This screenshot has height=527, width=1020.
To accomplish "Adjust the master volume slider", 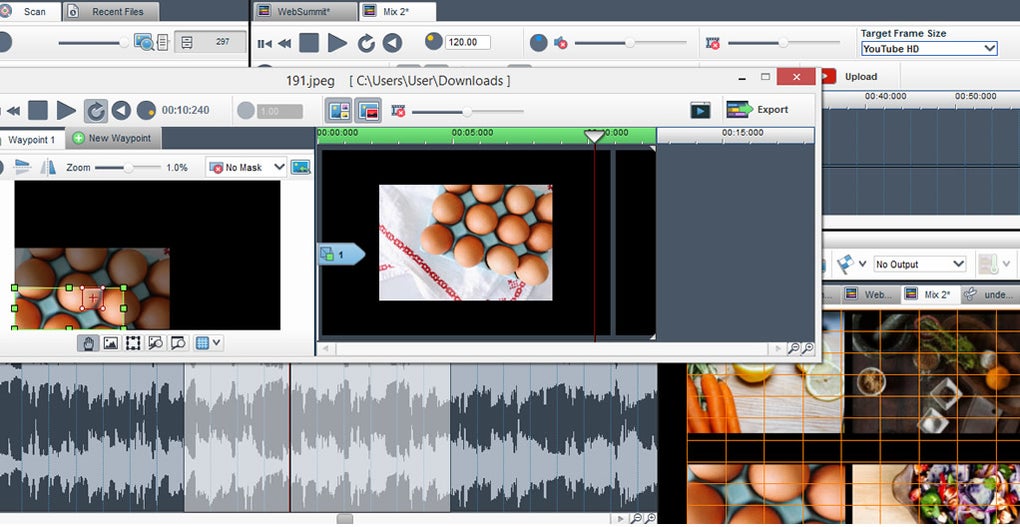I will [x=630, y=43].
